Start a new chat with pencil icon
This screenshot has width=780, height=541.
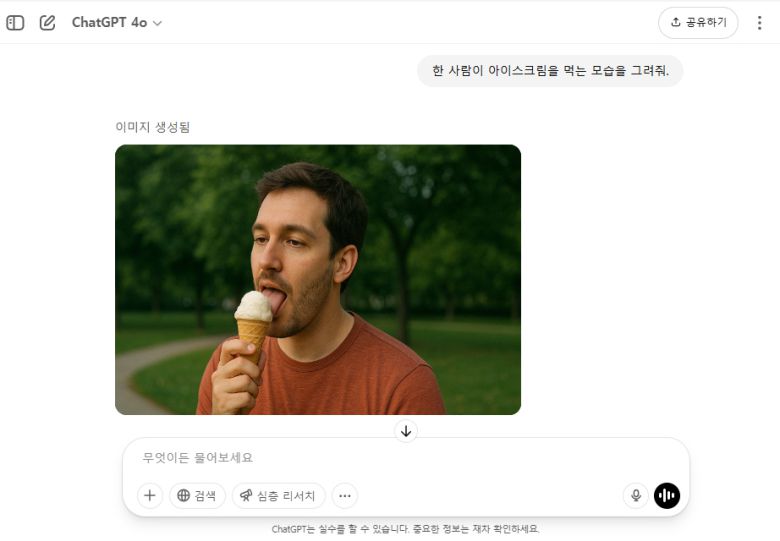pos(47,22)
